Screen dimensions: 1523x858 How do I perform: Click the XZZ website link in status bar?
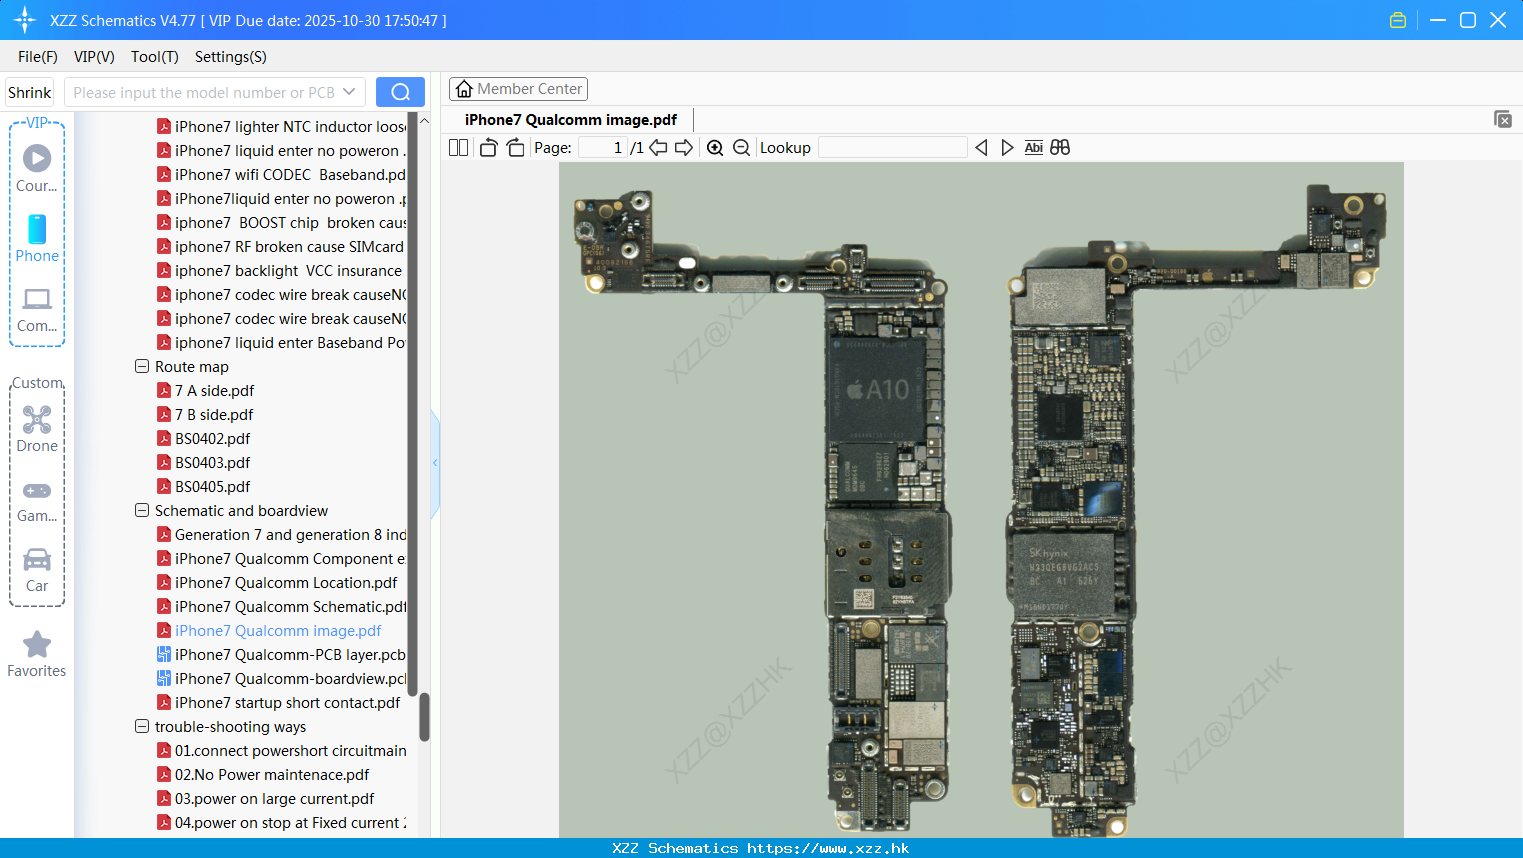[x=828, y=848]
